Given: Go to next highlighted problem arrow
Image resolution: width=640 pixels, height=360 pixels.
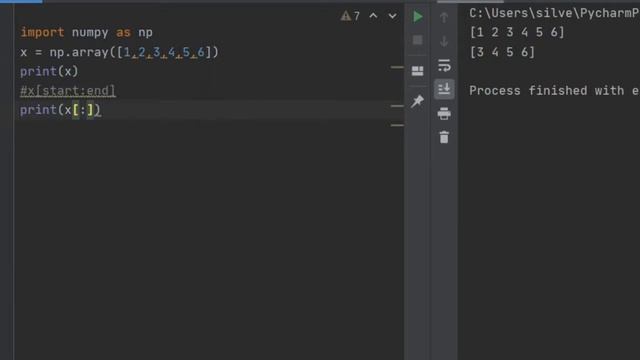Looking at the screenshot, I should [x=392, y=16].
